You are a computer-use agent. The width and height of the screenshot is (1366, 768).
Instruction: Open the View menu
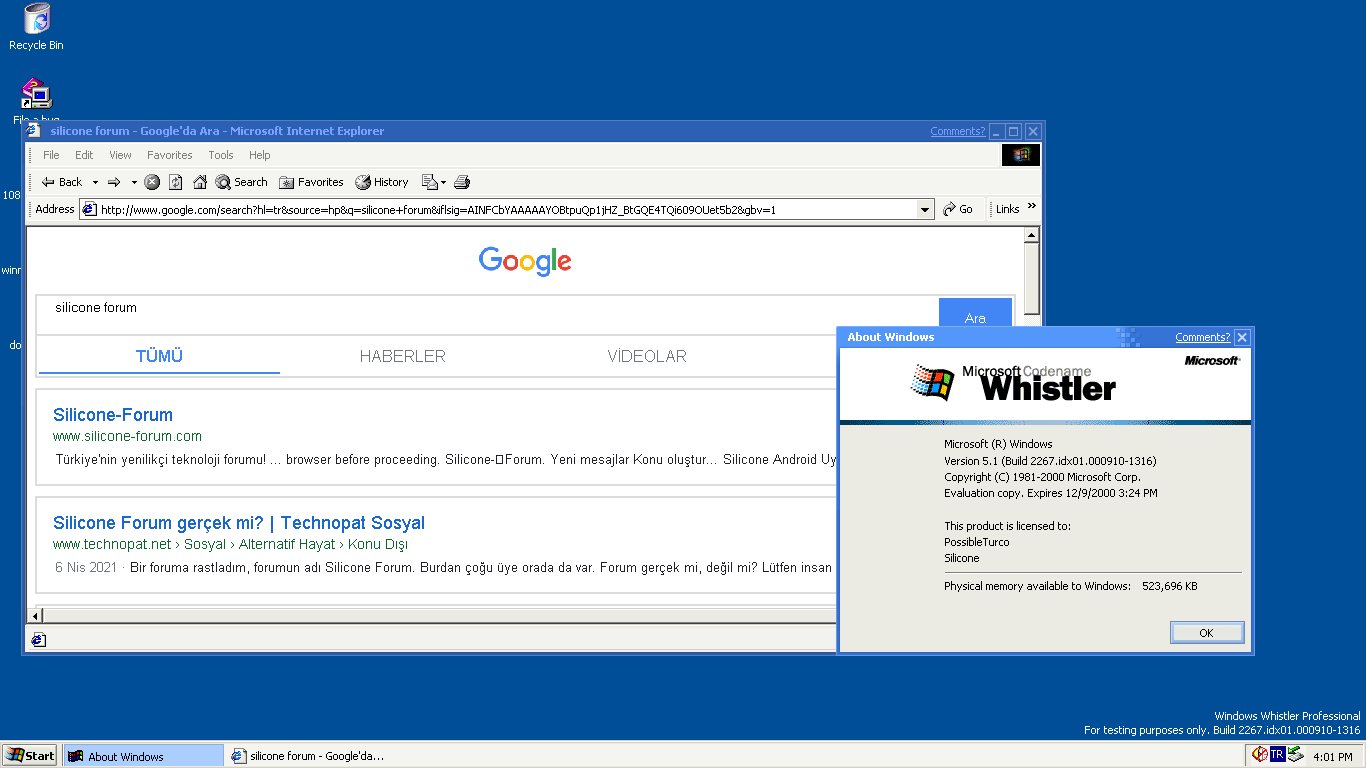(120, 155)
